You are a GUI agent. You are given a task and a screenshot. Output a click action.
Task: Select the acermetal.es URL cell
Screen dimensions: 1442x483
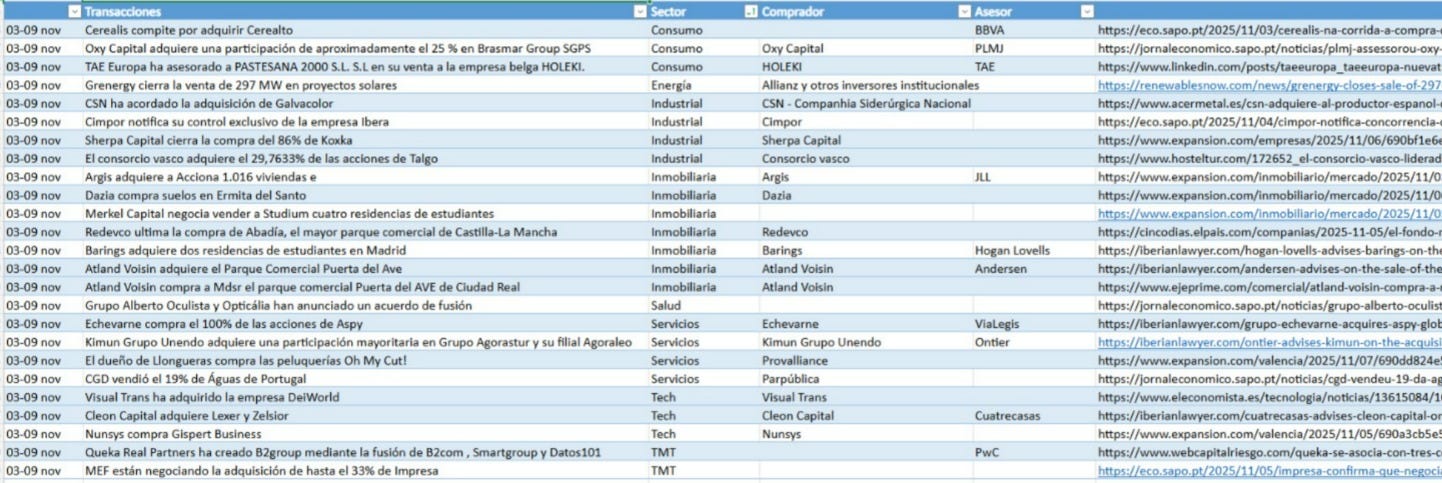[1269, 103]
